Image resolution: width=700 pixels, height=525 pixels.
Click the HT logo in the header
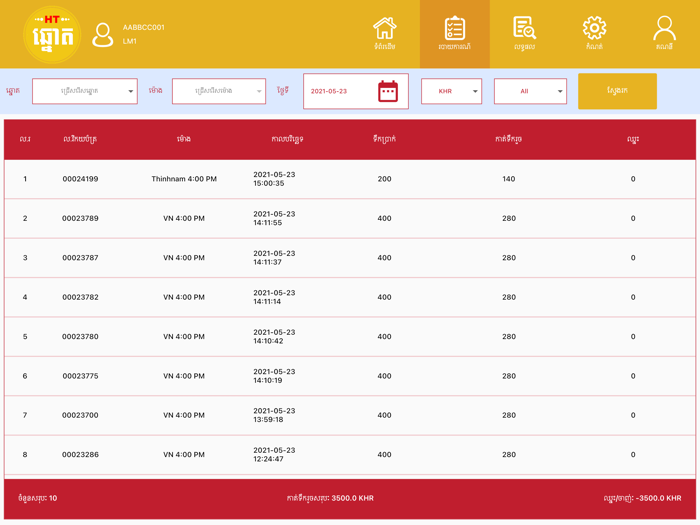[52, 34]
